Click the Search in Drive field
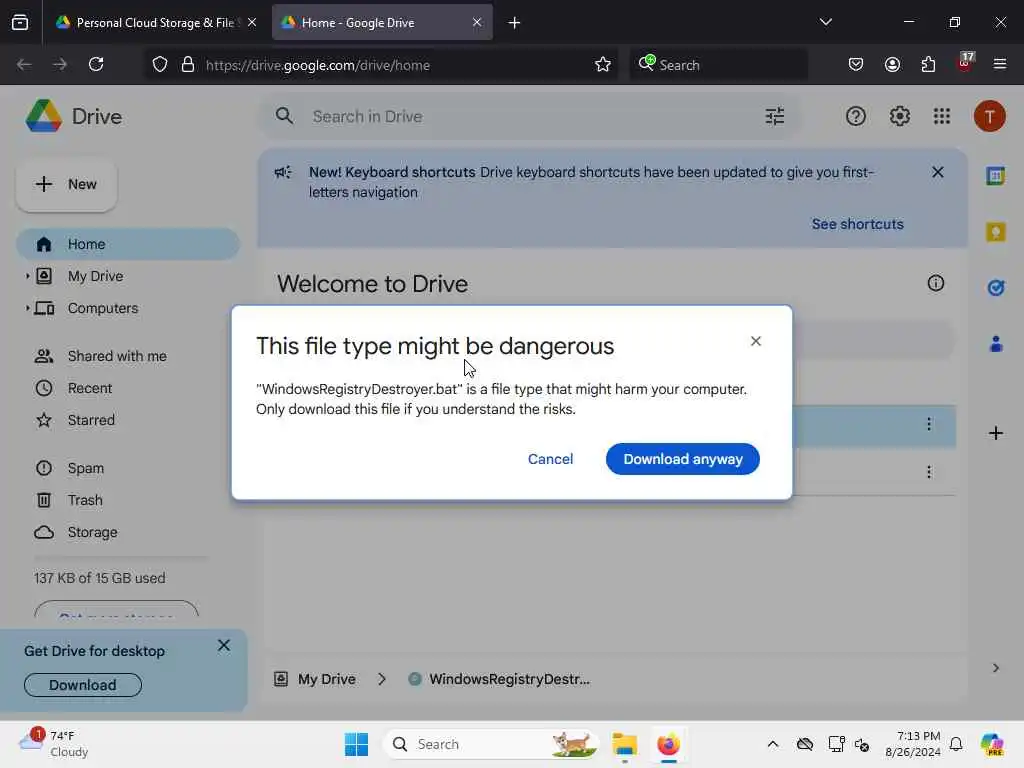1024x768 pixels. click(x=530, y=116)
